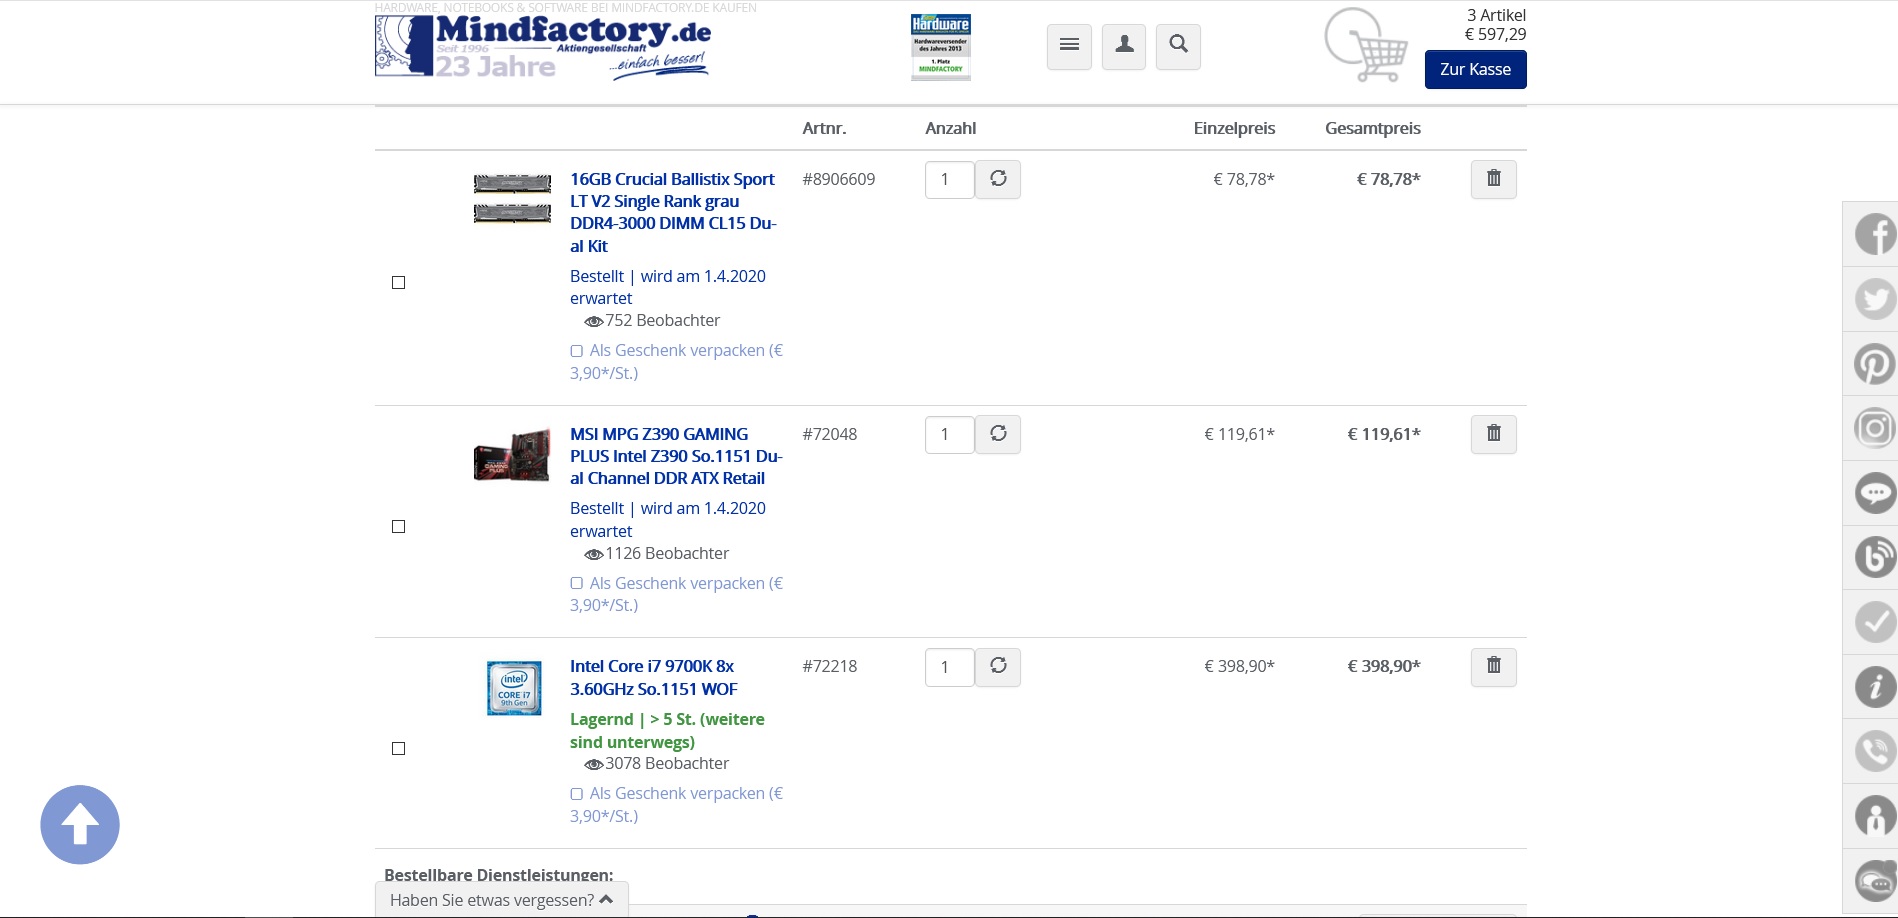The height and width of the screenshot is (918, 1898).
Task: Click the '3078 Beobachter' text
Action: (x=667, y=763)
